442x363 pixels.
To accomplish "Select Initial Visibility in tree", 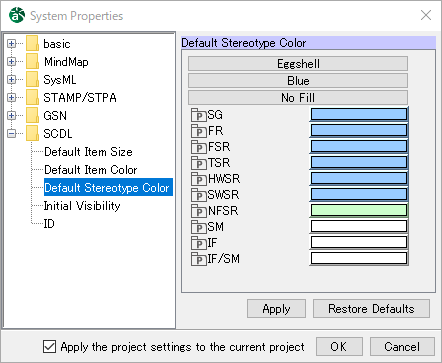I will (x=82, y=206).
